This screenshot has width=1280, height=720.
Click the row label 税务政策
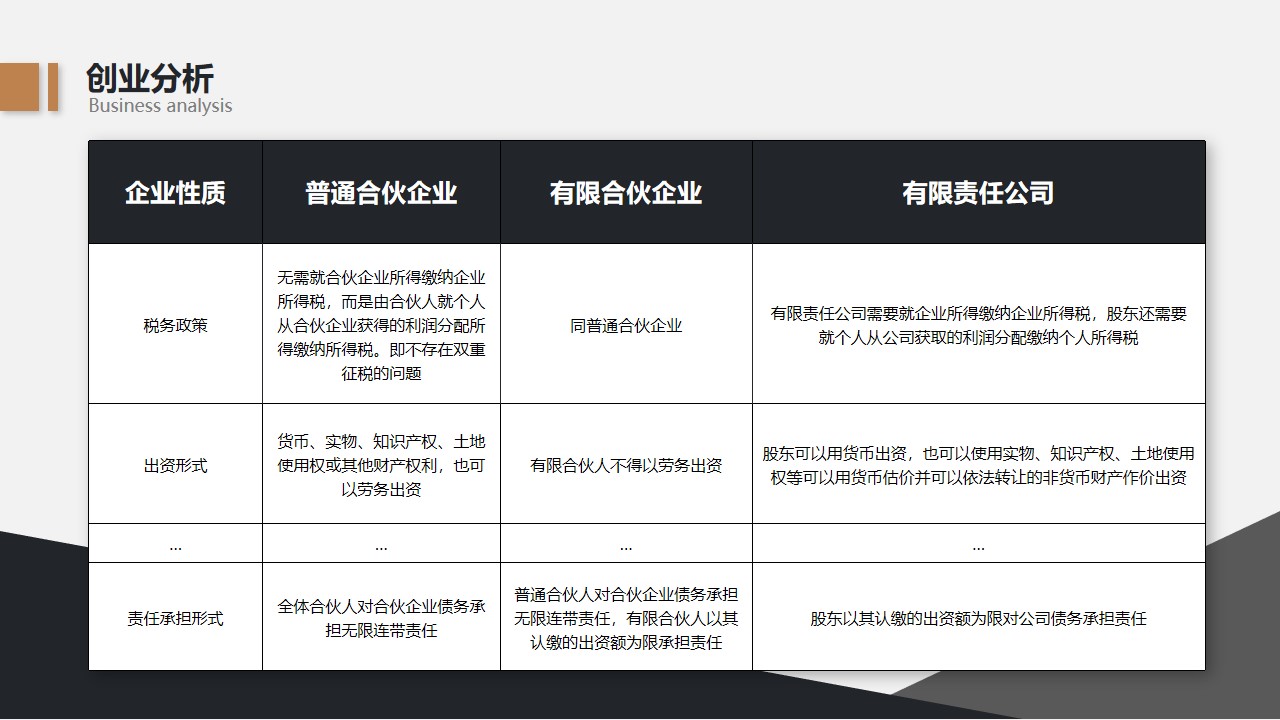point(175,325)
